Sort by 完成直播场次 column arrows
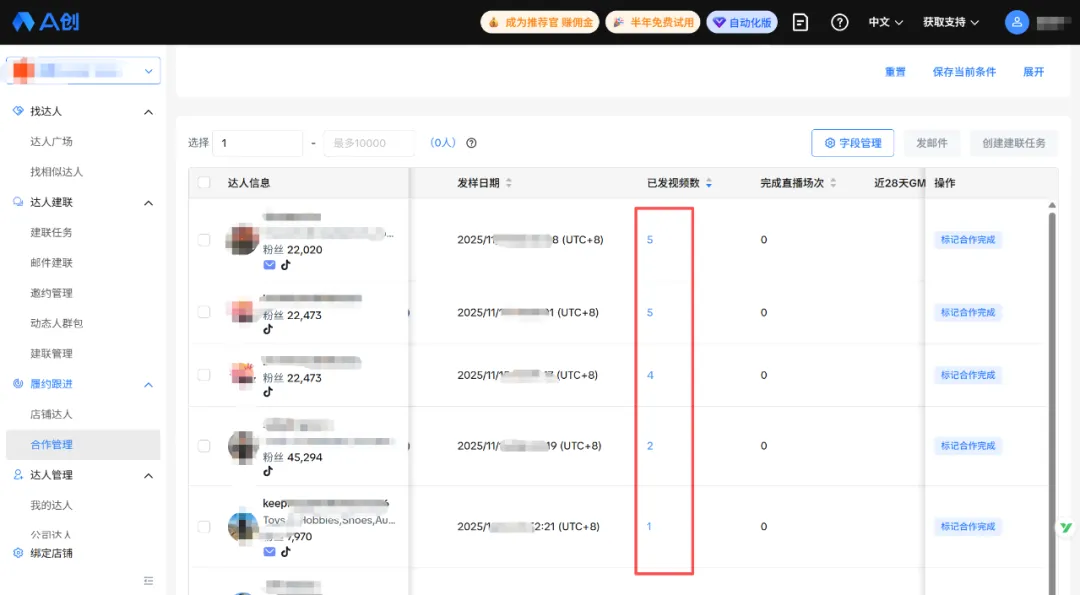 (x=833, y=183)
